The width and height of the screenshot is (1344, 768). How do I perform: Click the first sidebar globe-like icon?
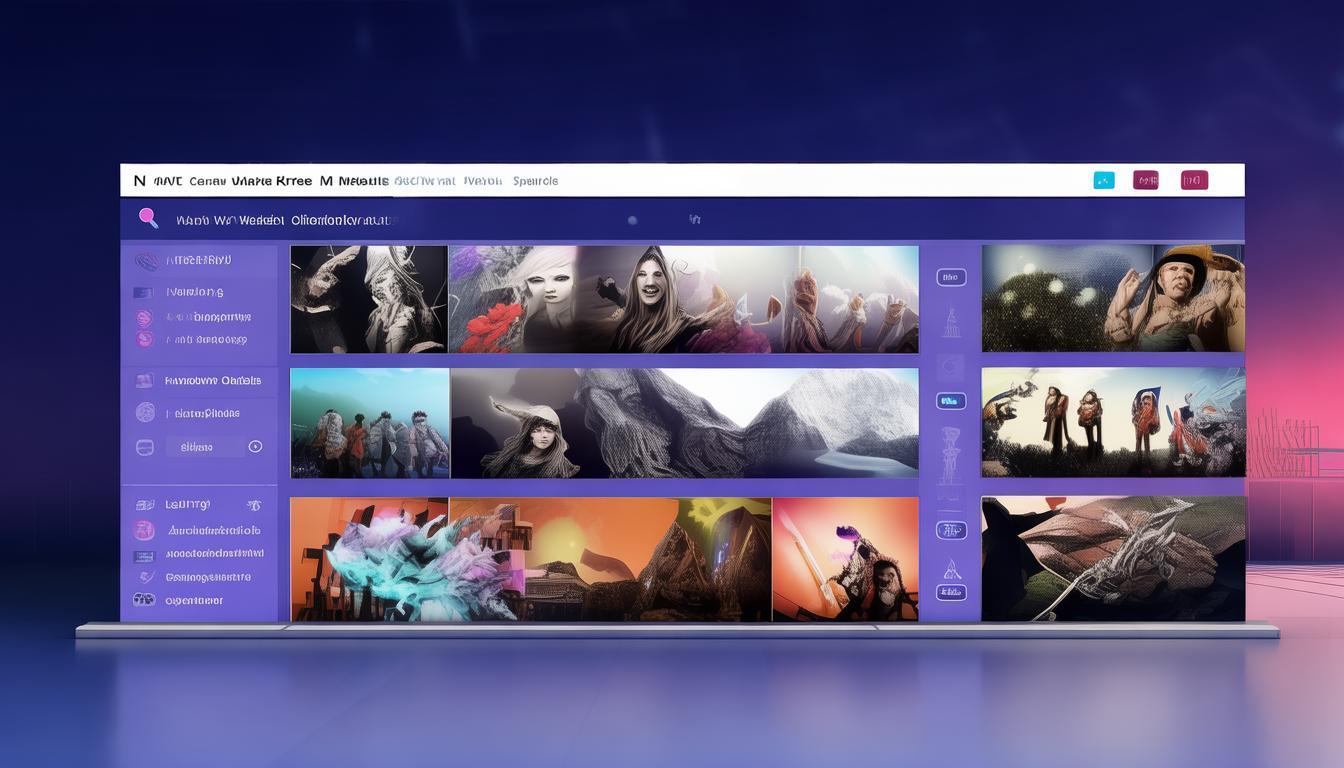click(146, 261)
